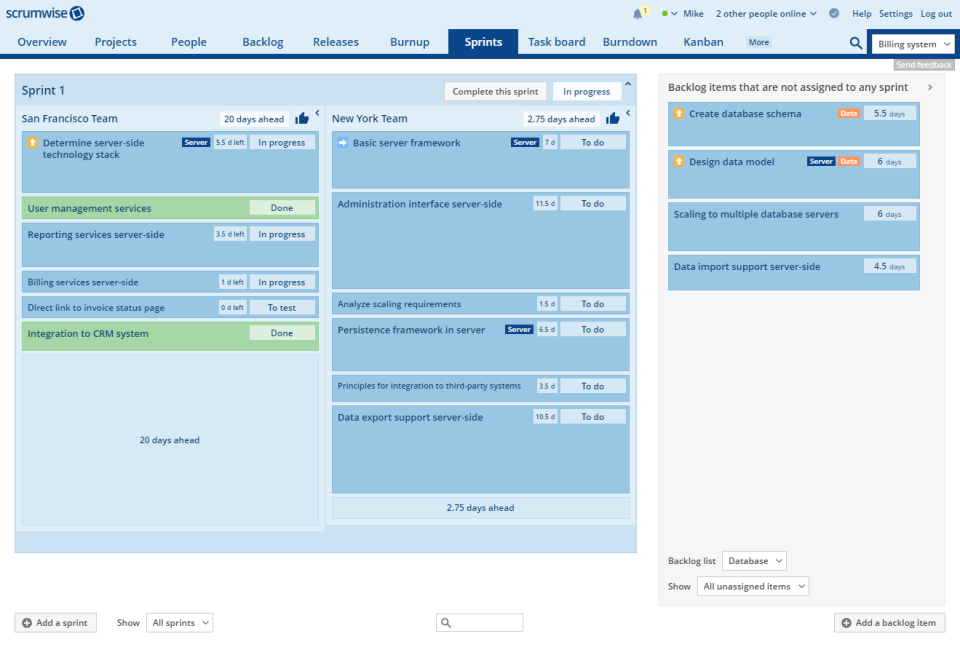960x647 pixels.
Task: Click the flame icon on Create database schema
Action: click(681, 113)
